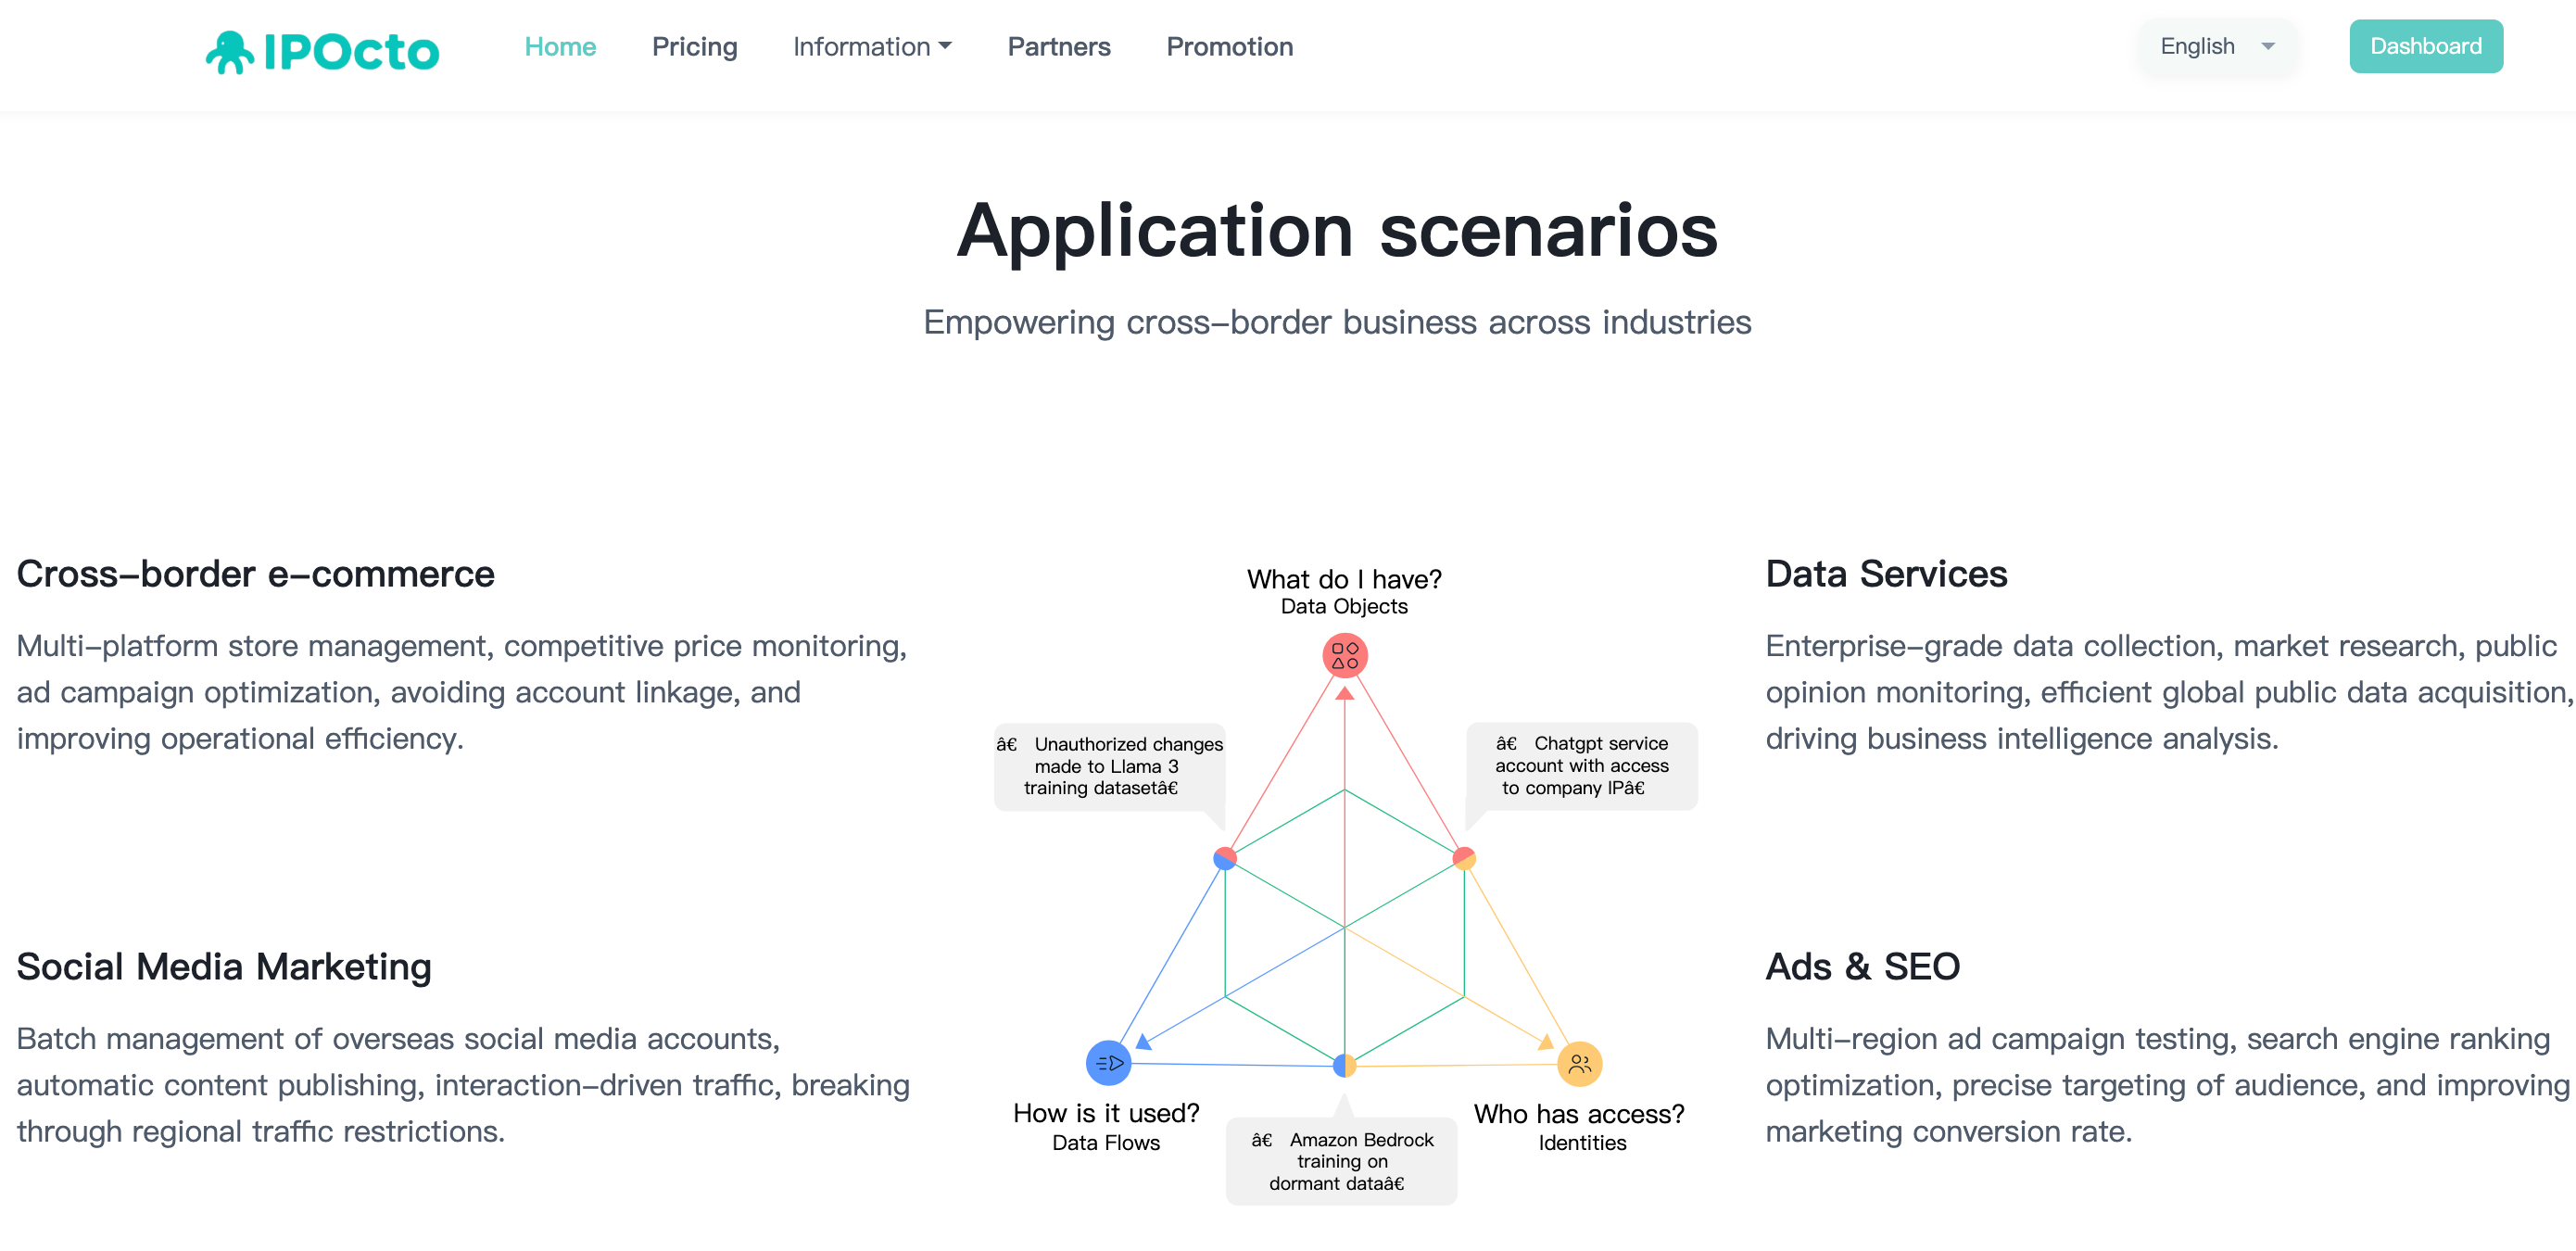The image size is (2576, 1251).
Task: Click the red-blue node on the triangle's left edge
Action: point(1224,858)
